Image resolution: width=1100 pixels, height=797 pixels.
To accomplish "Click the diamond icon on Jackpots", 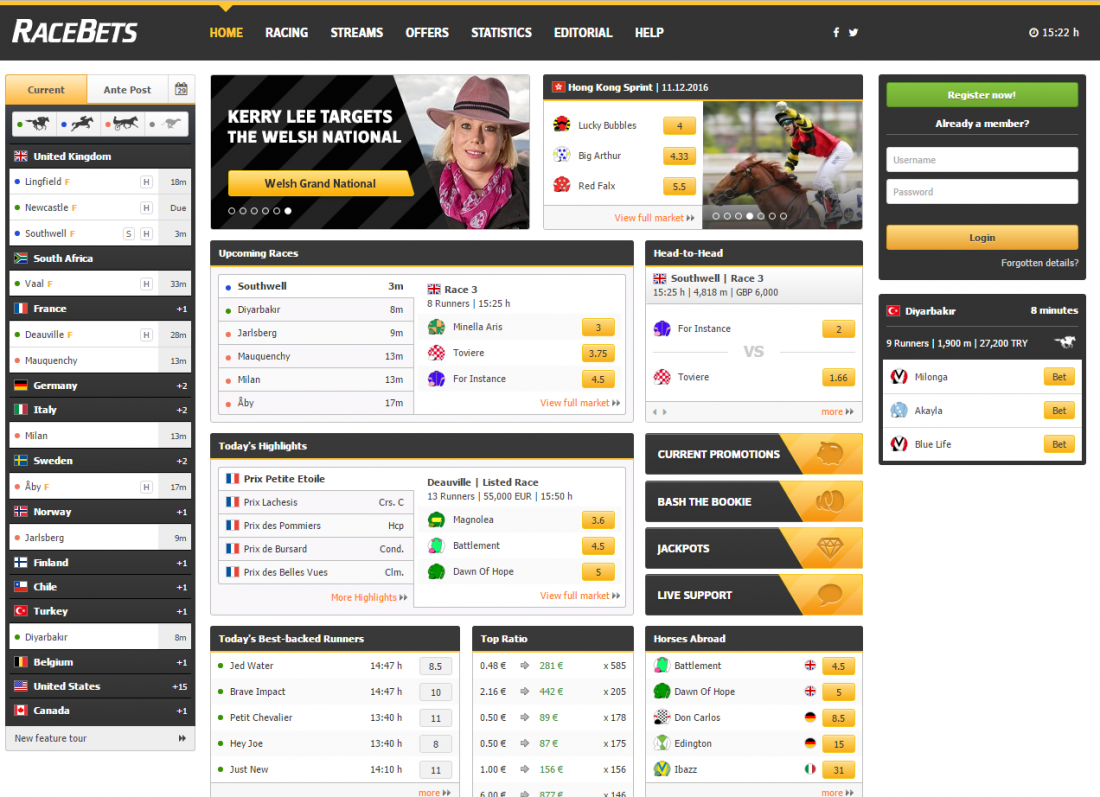I will coord(830,547).
